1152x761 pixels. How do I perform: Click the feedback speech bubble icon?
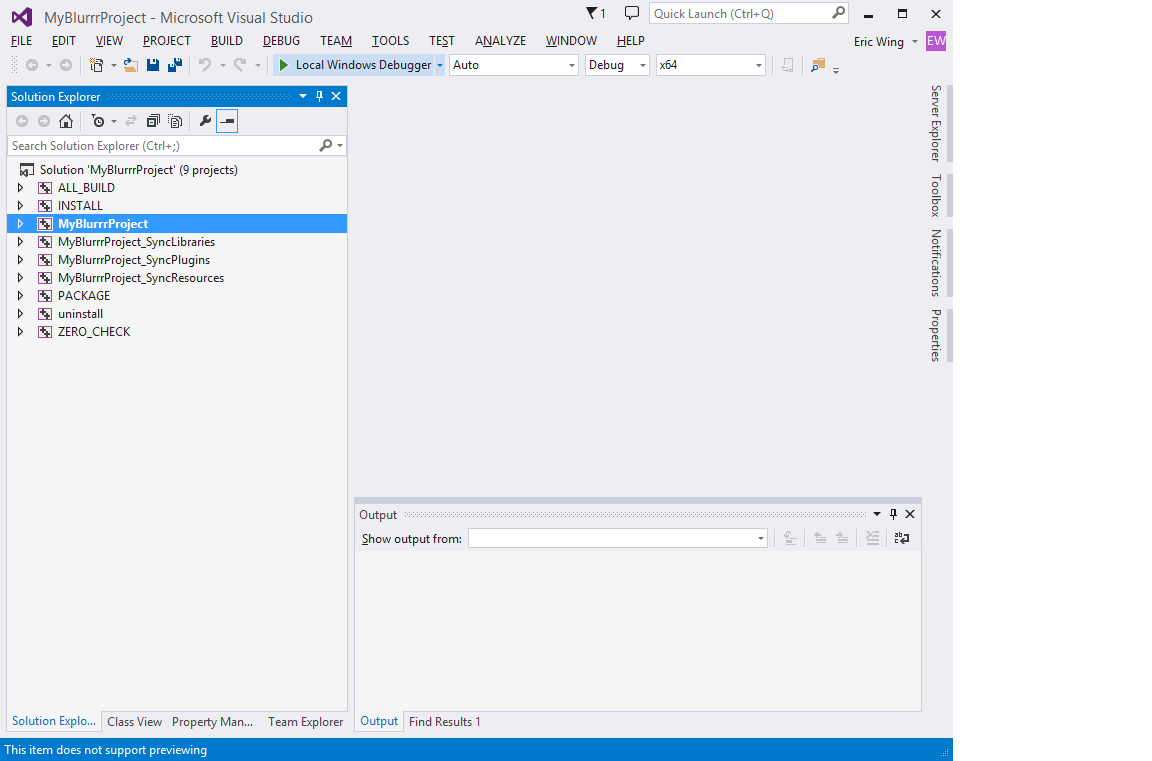tap(631, 13)
